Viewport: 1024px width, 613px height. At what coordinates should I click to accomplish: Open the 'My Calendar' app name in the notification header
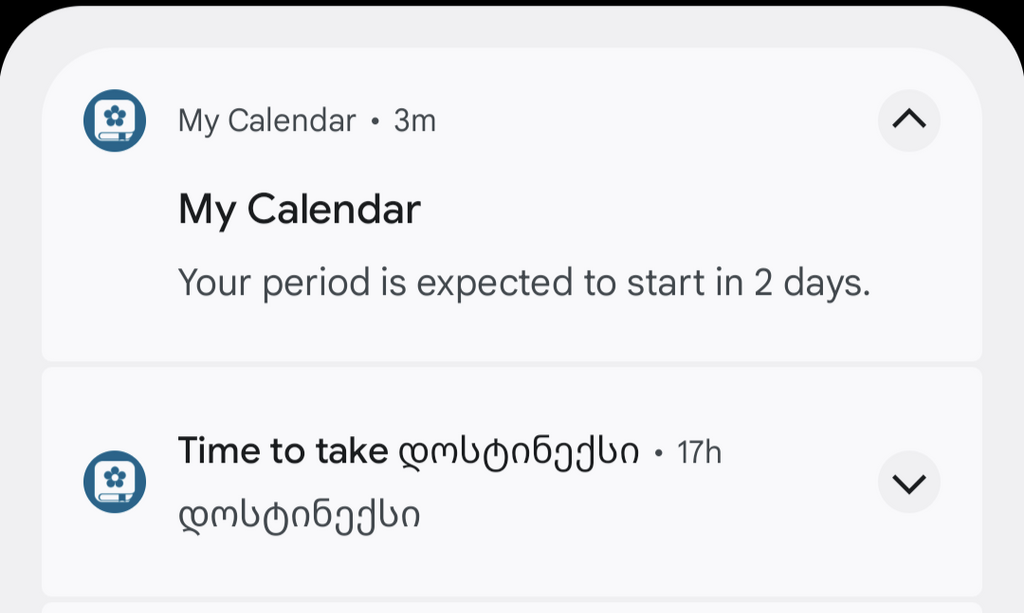267,121
